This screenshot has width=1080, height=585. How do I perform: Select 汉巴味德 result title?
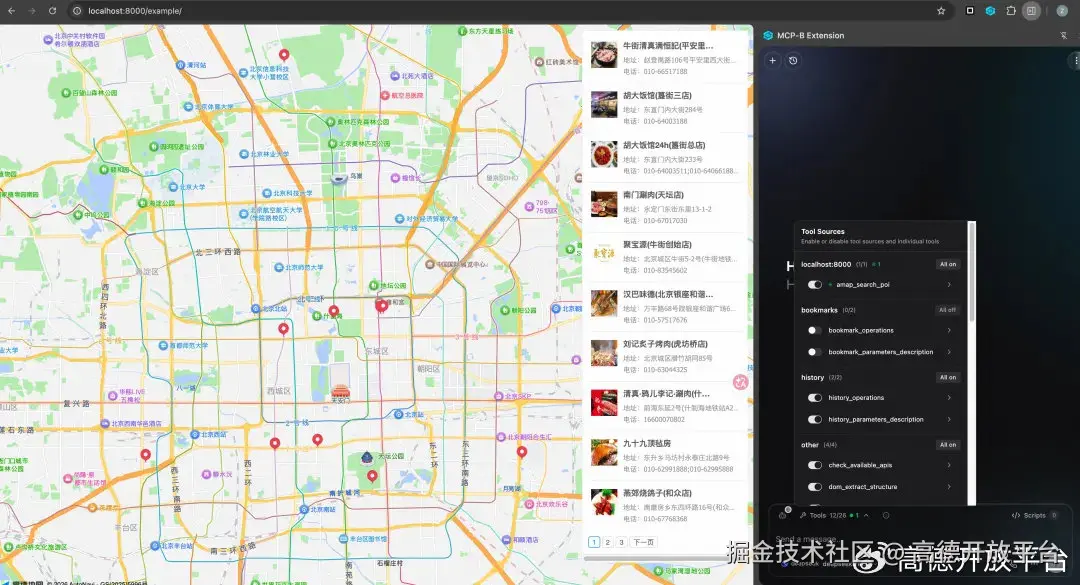click(668, 294)
